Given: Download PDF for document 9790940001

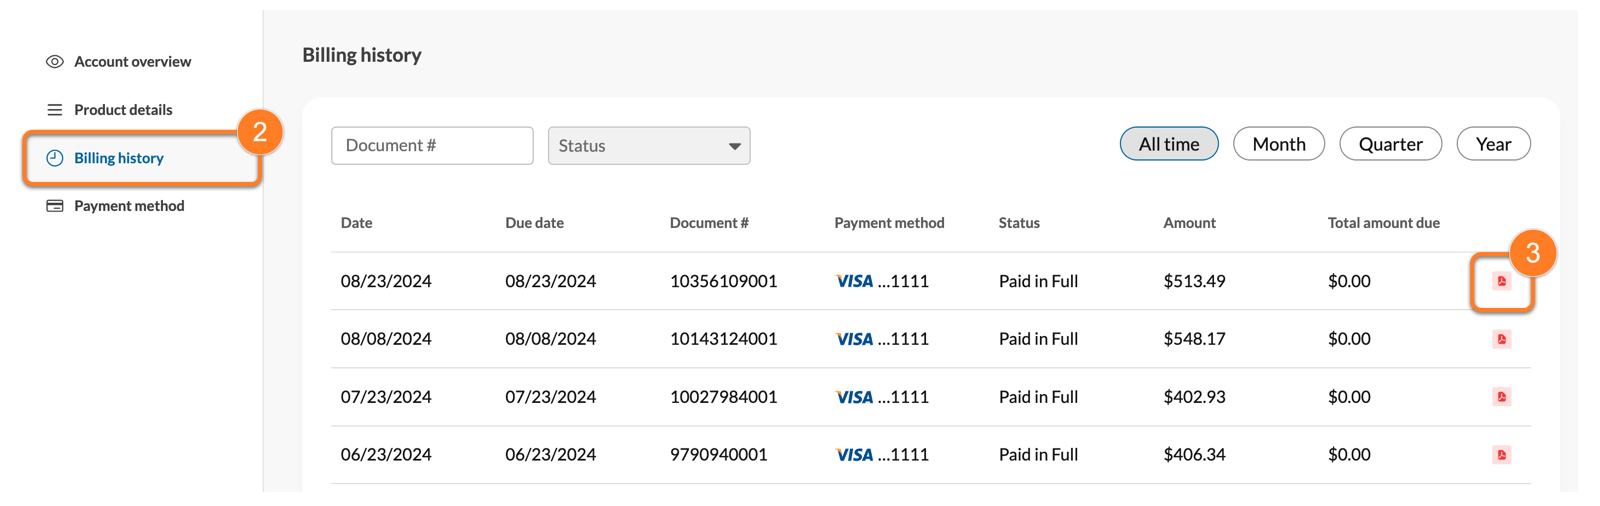Looking at the screenshot, I should [x=1501, y=455].
